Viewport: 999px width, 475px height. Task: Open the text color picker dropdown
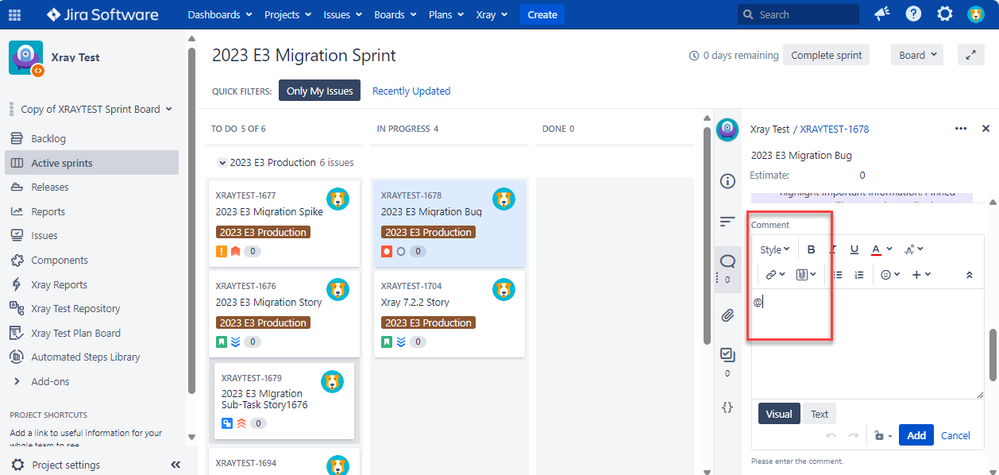[x=882, y=250]
